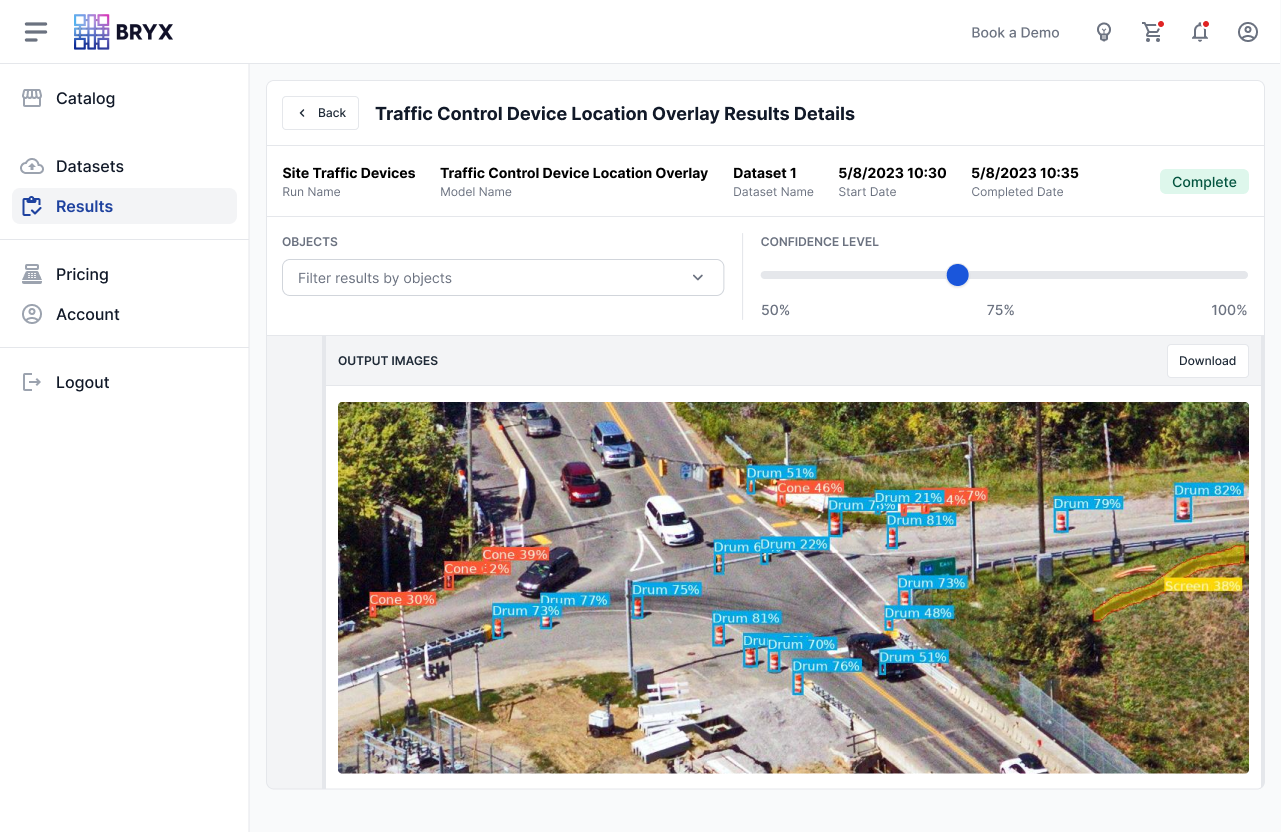Open the user profile icon
The height and width of the screenshot is (832, 1281).
point(1248,32)
